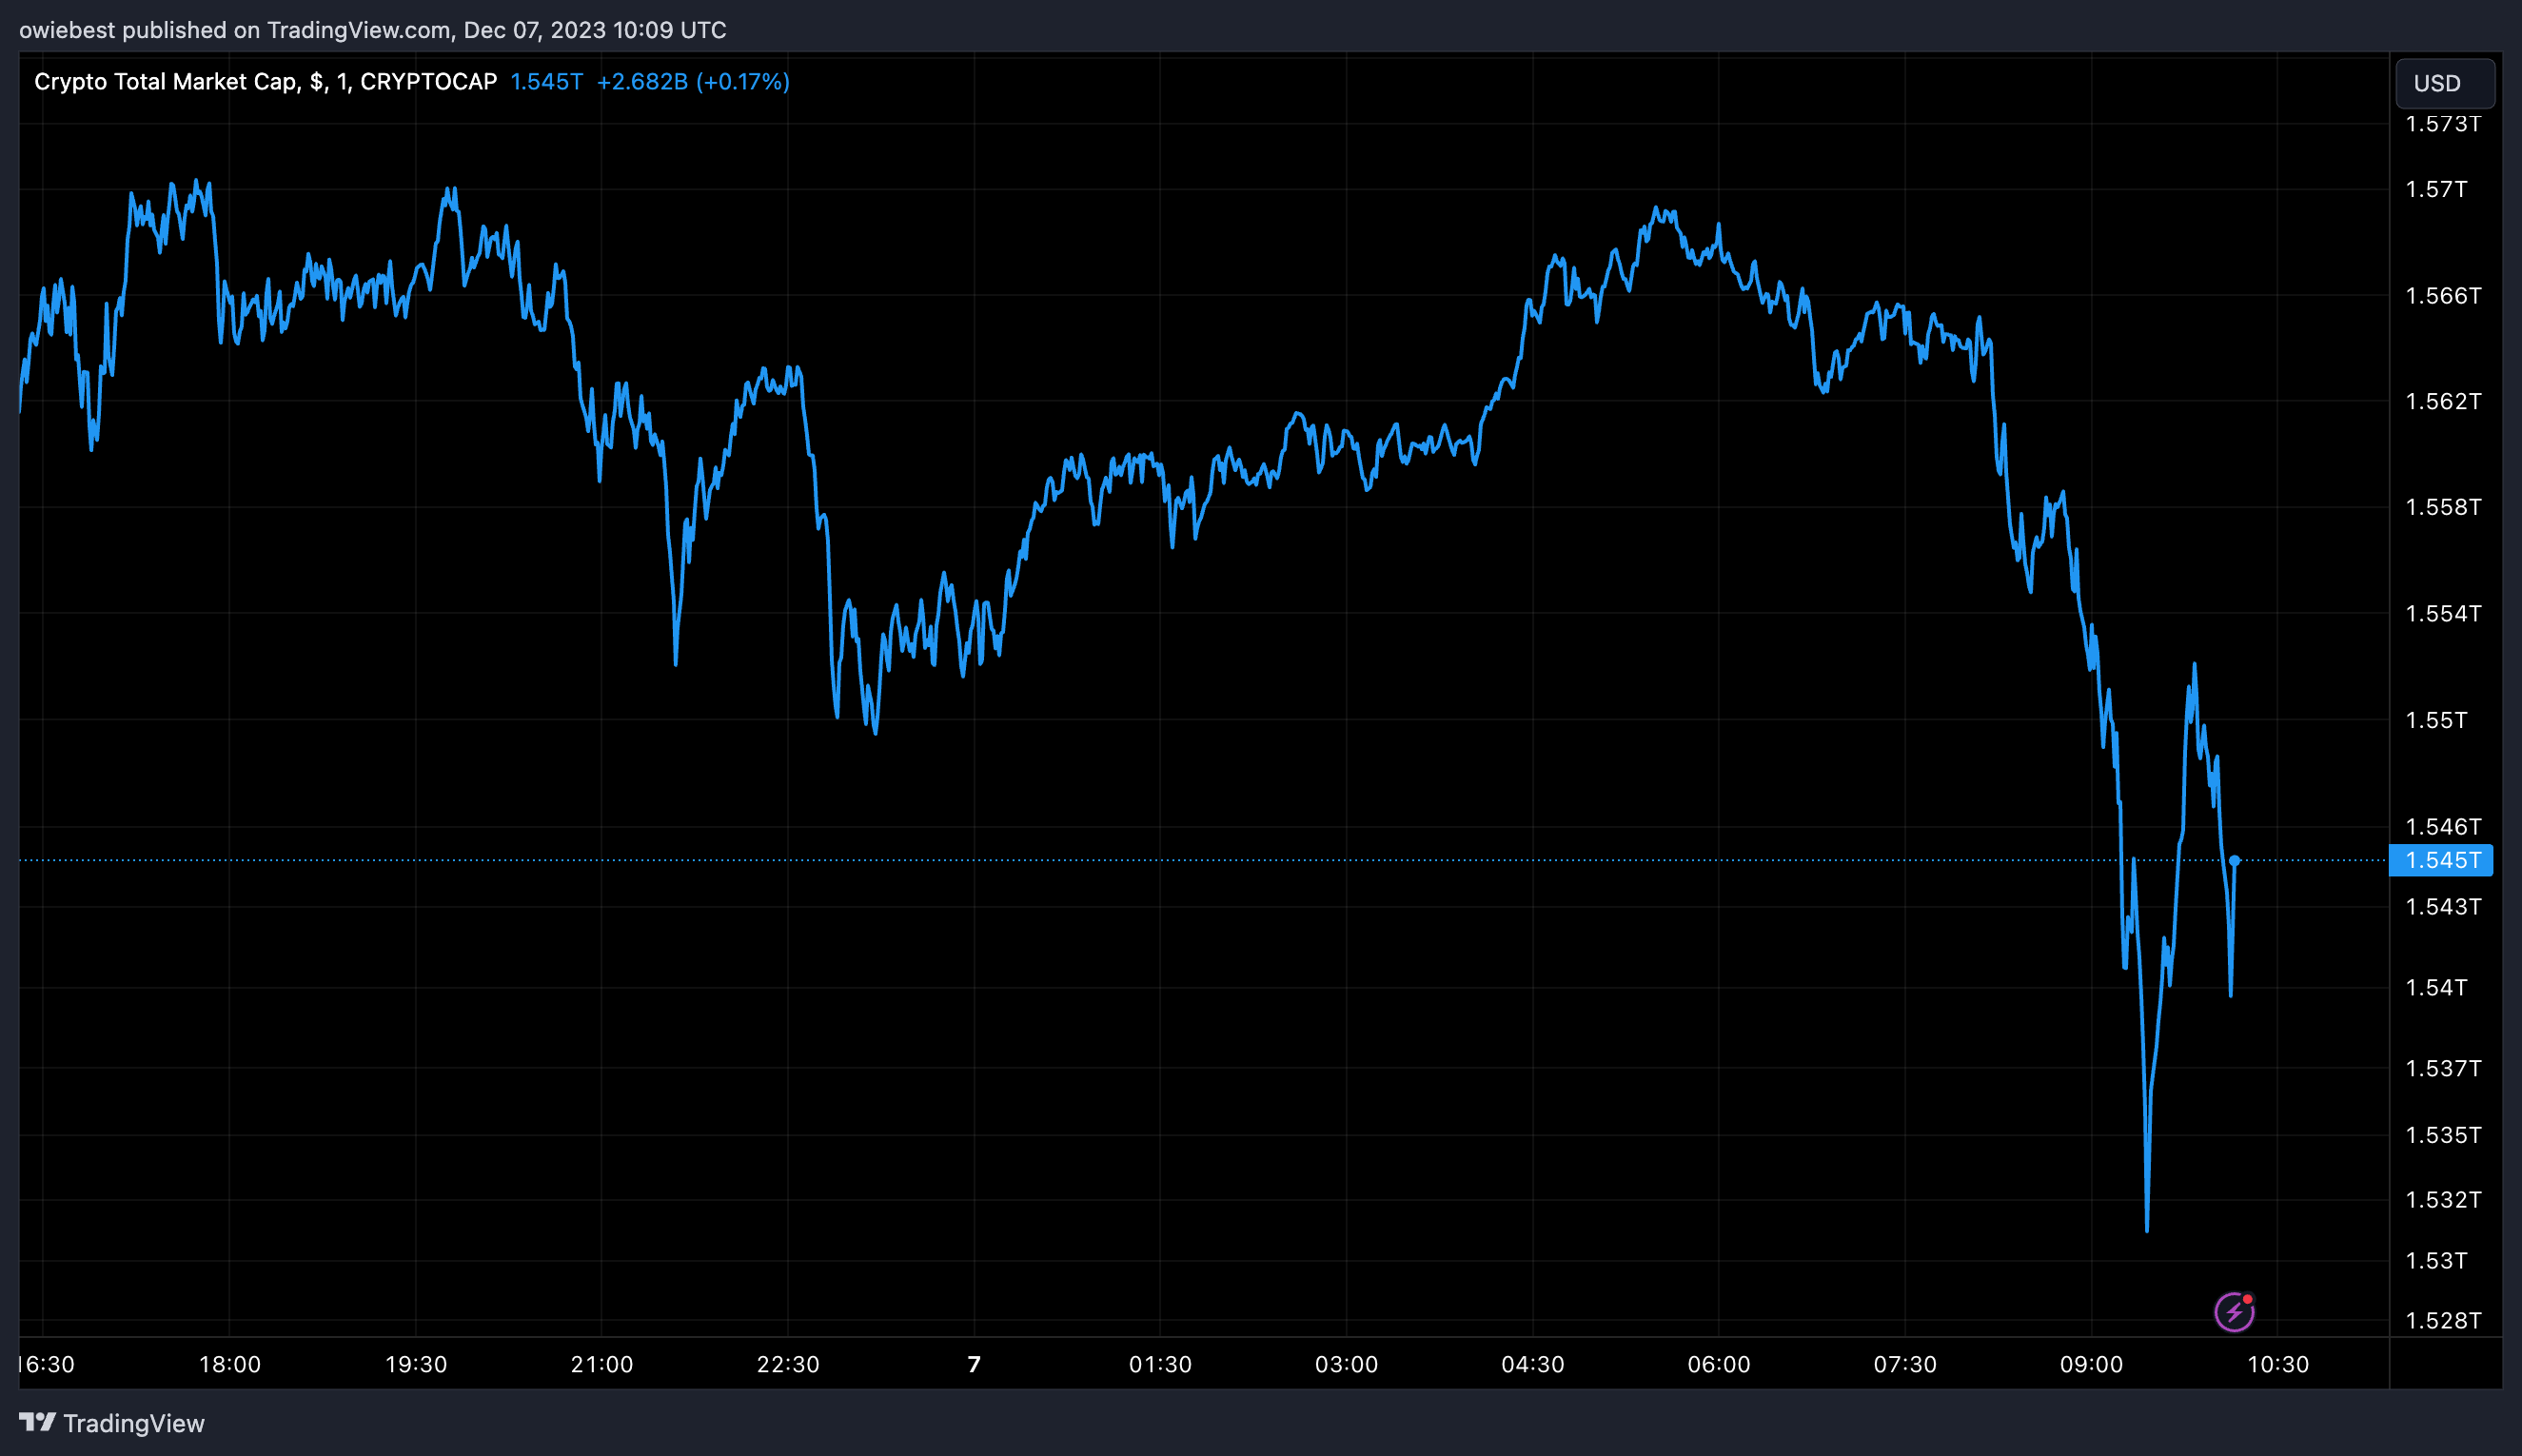Click the 1.57T price axis label
2522x1456 pixels.
point(2436,189)
